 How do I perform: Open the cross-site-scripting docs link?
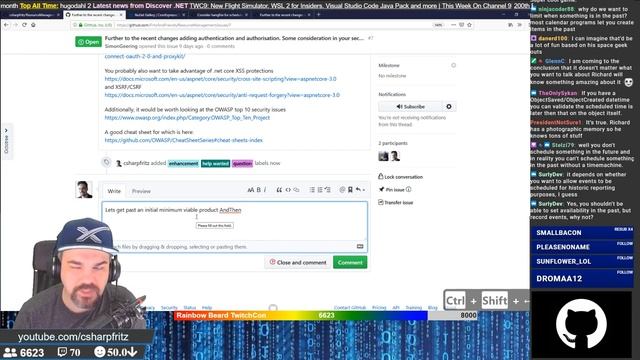click(x=220, y=79)
